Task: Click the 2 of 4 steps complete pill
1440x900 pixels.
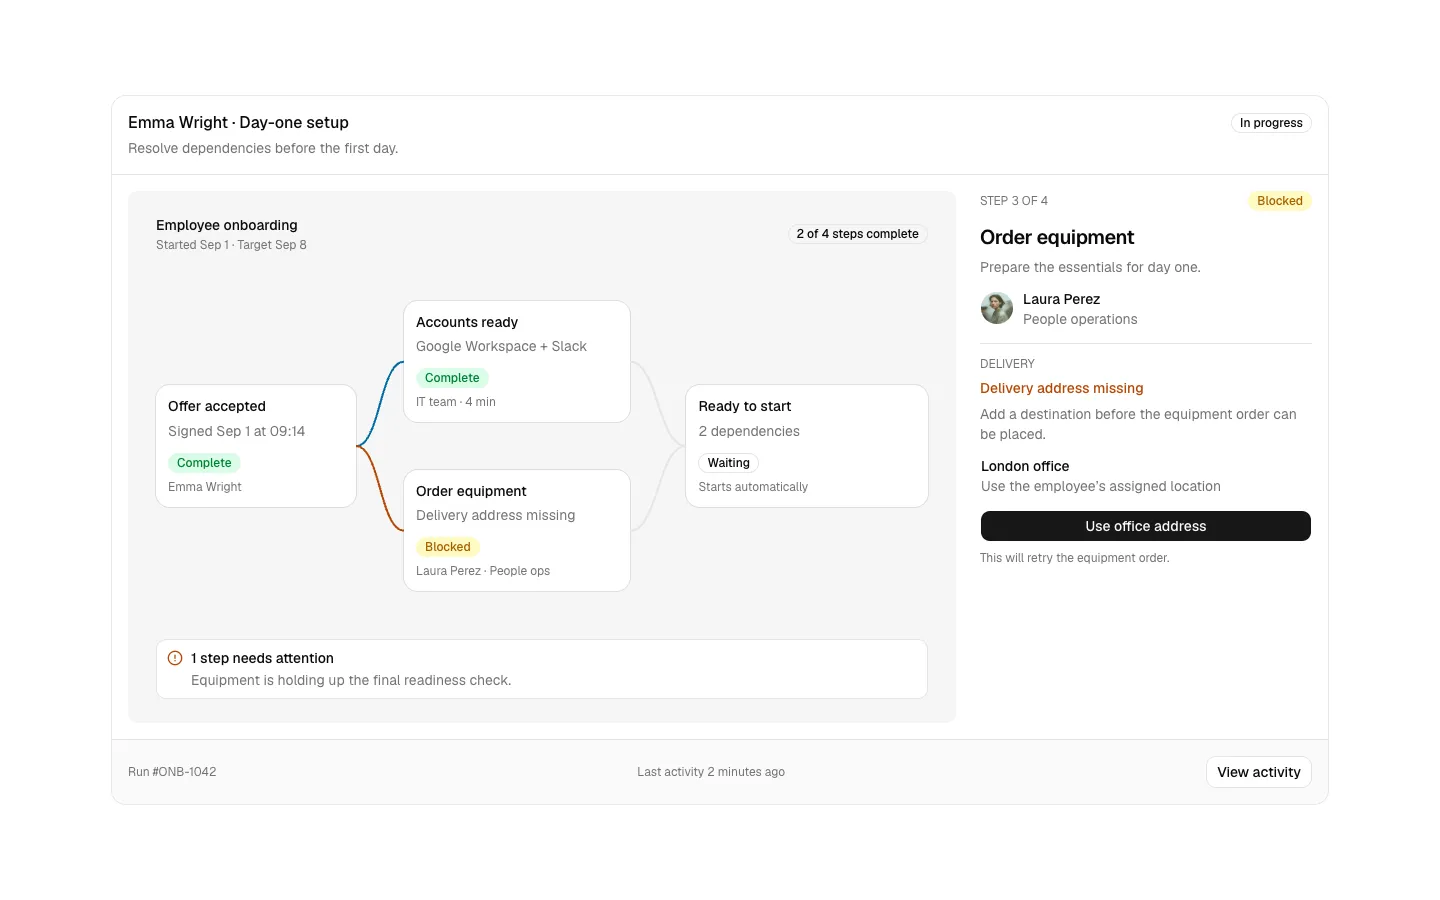Action: [858, 234]
